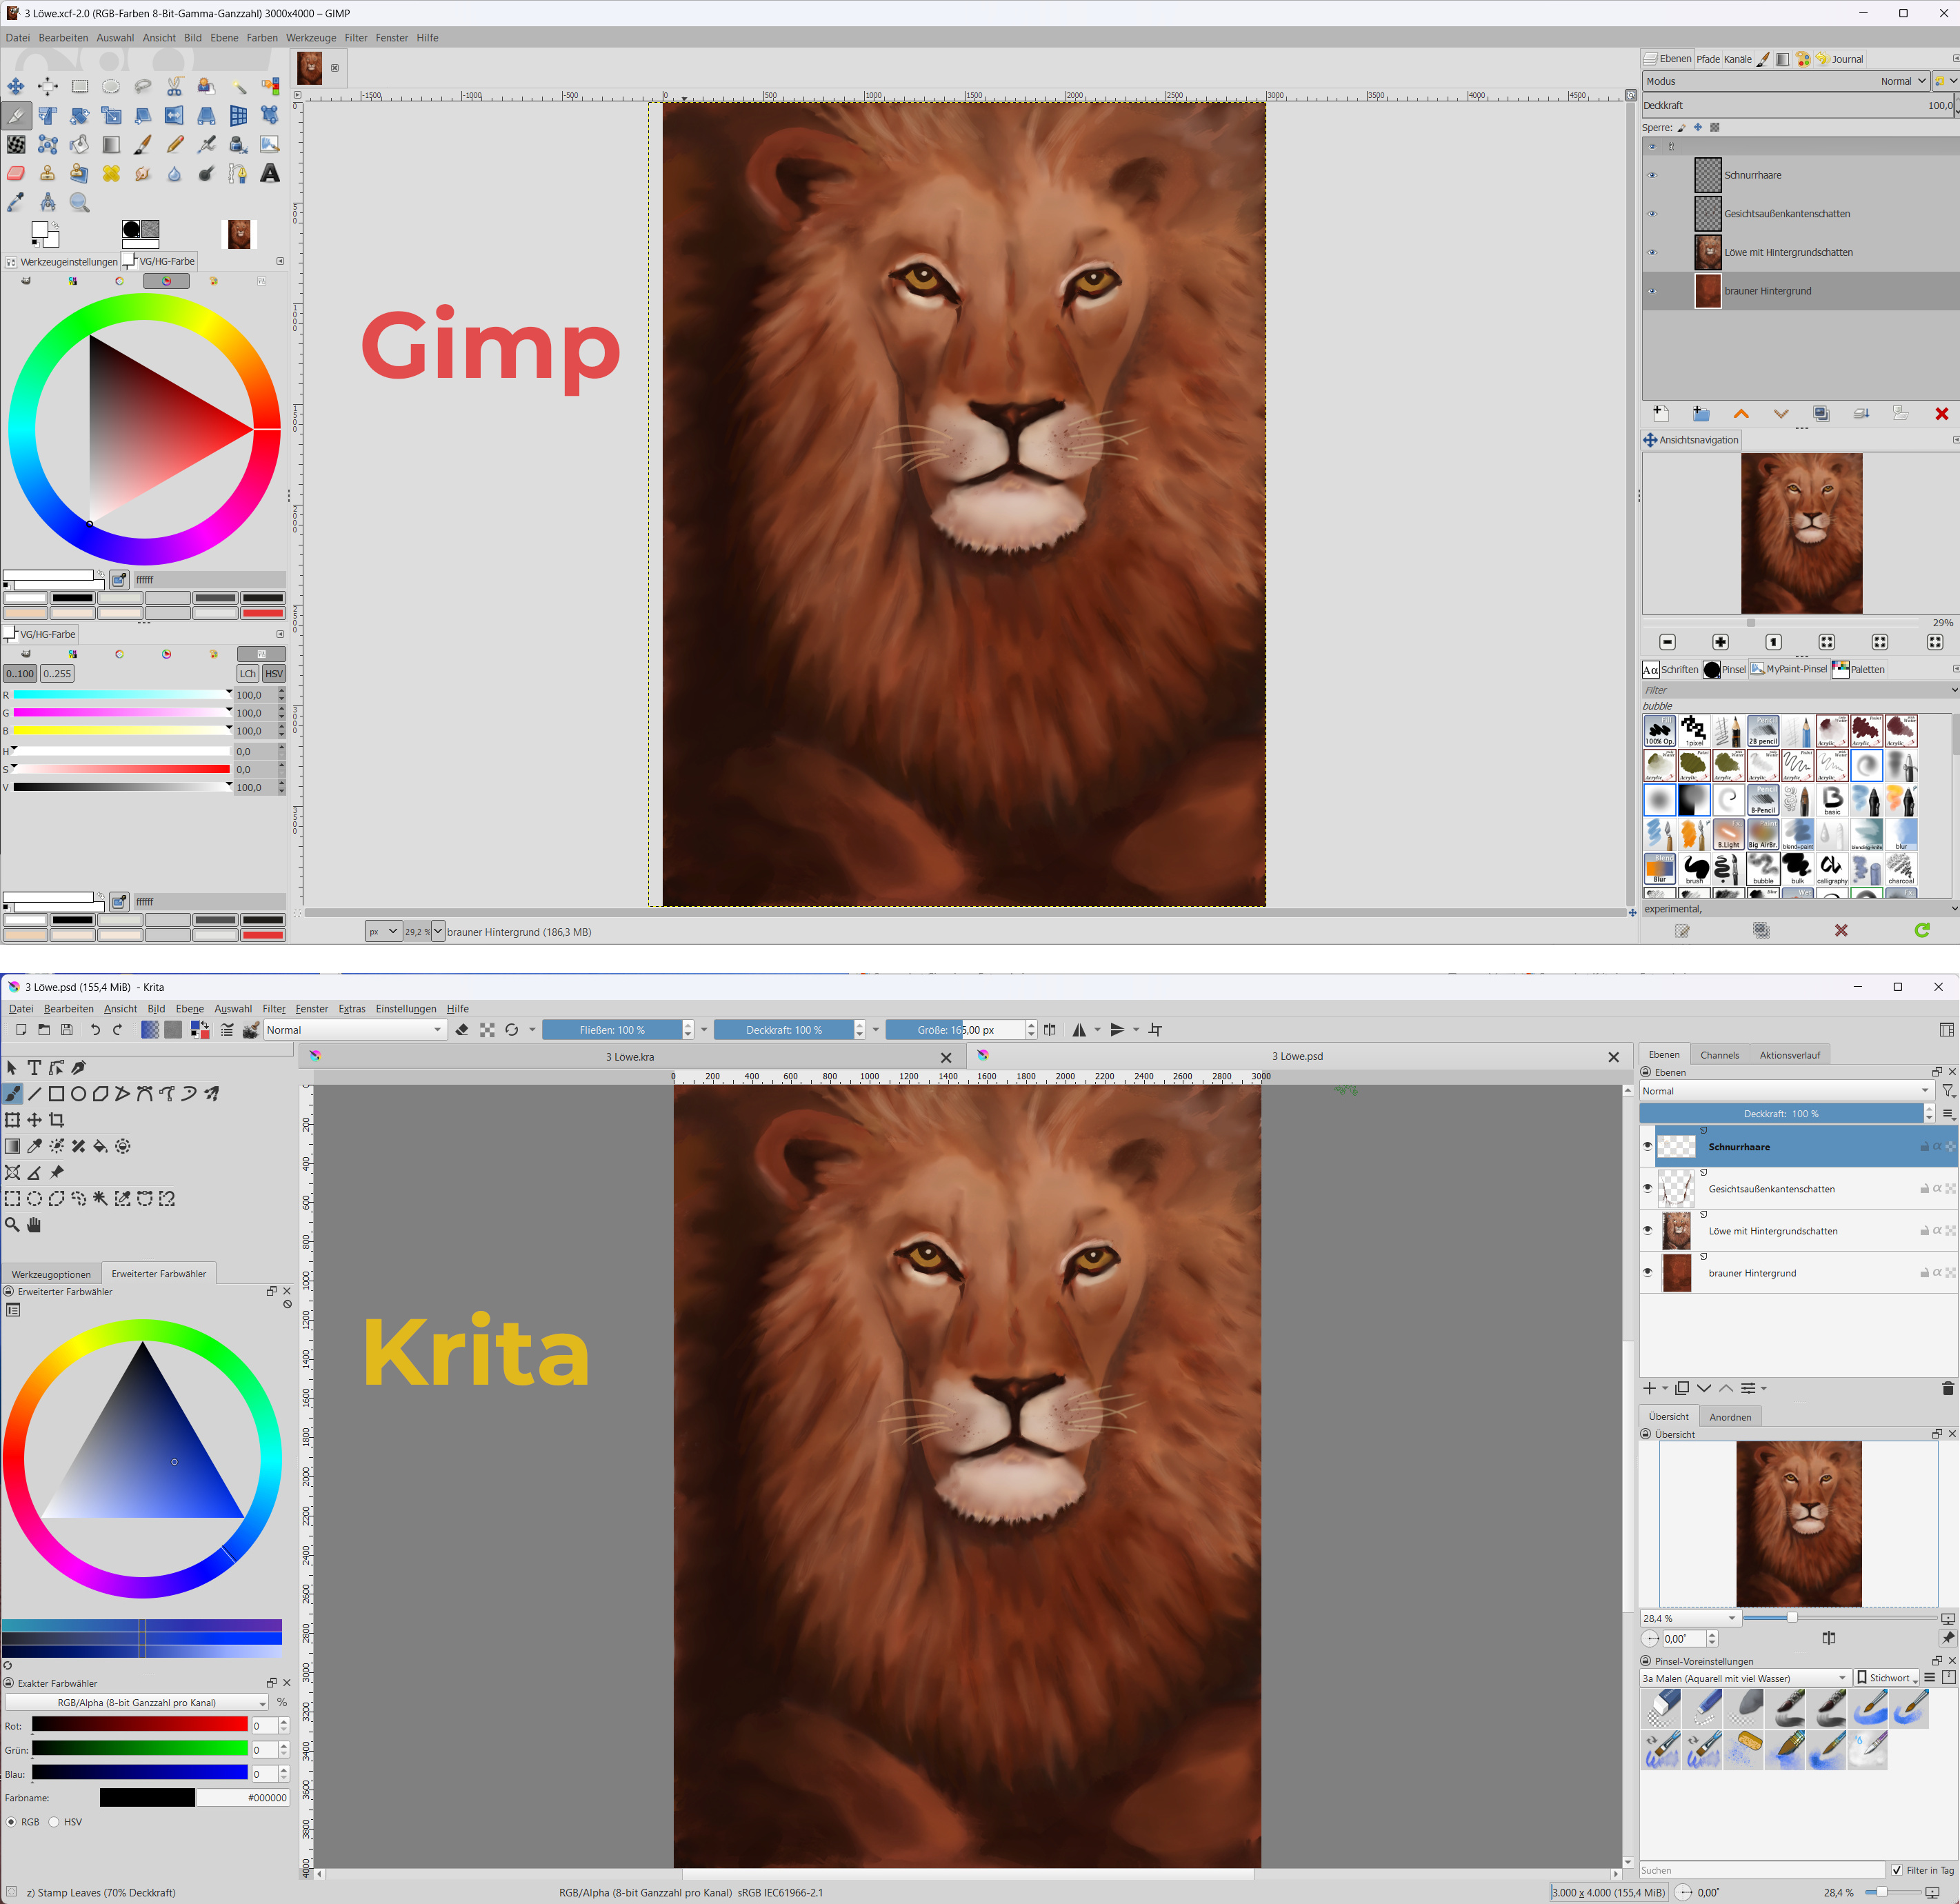
Task: Select the red Eraser tool in GIMP
Action: tap(16, 174)
